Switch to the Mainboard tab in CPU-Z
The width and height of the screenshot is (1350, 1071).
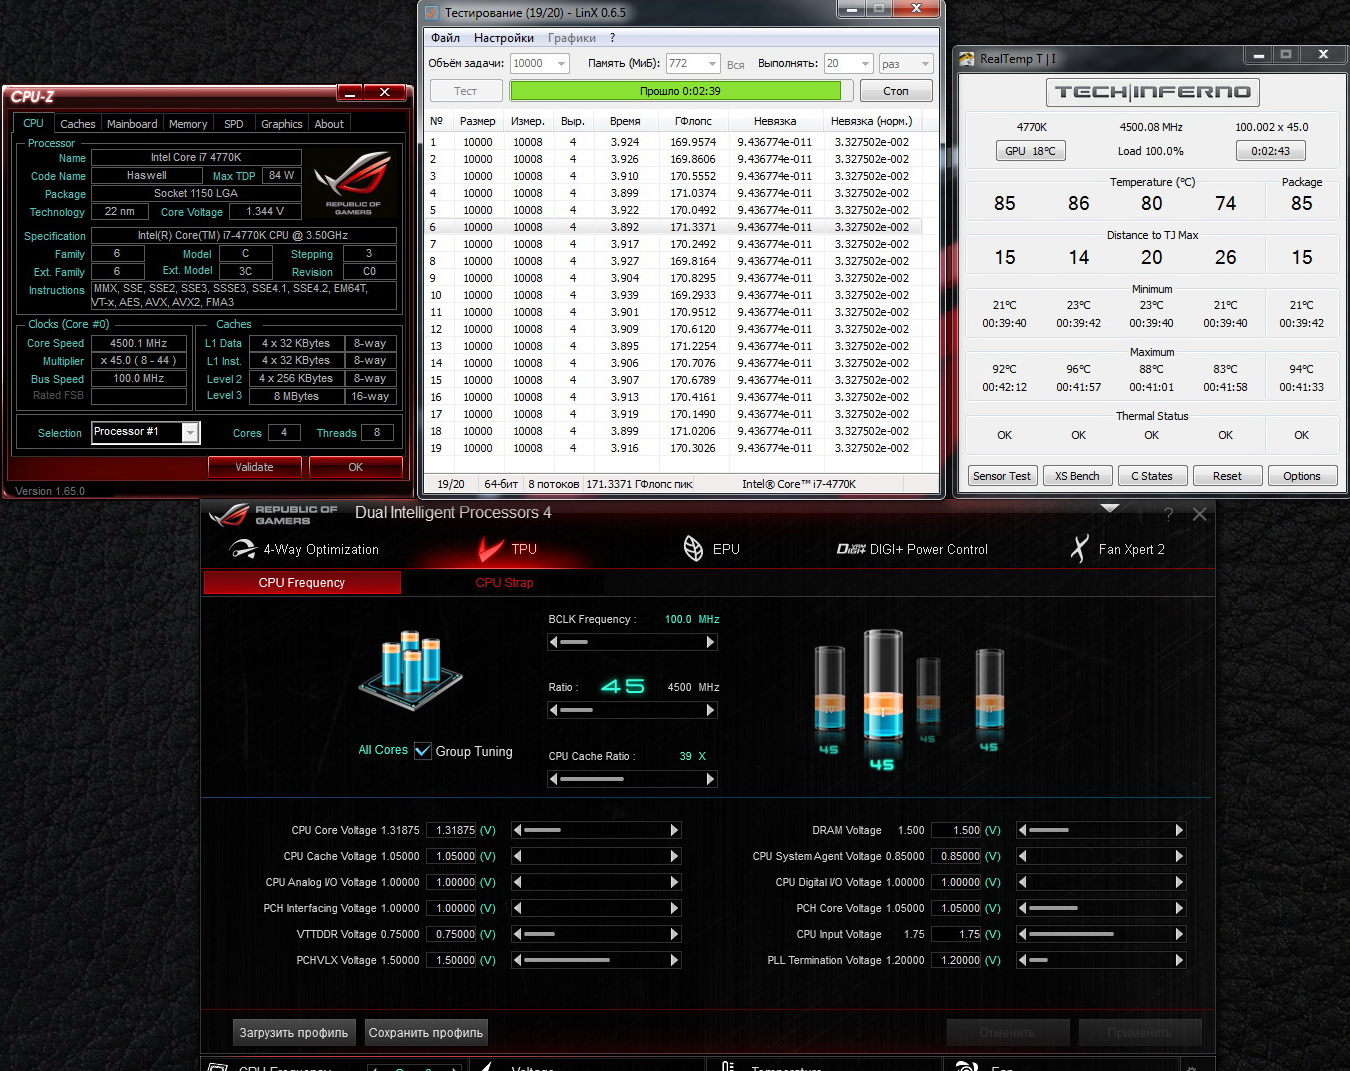click(x=132, y=124)
